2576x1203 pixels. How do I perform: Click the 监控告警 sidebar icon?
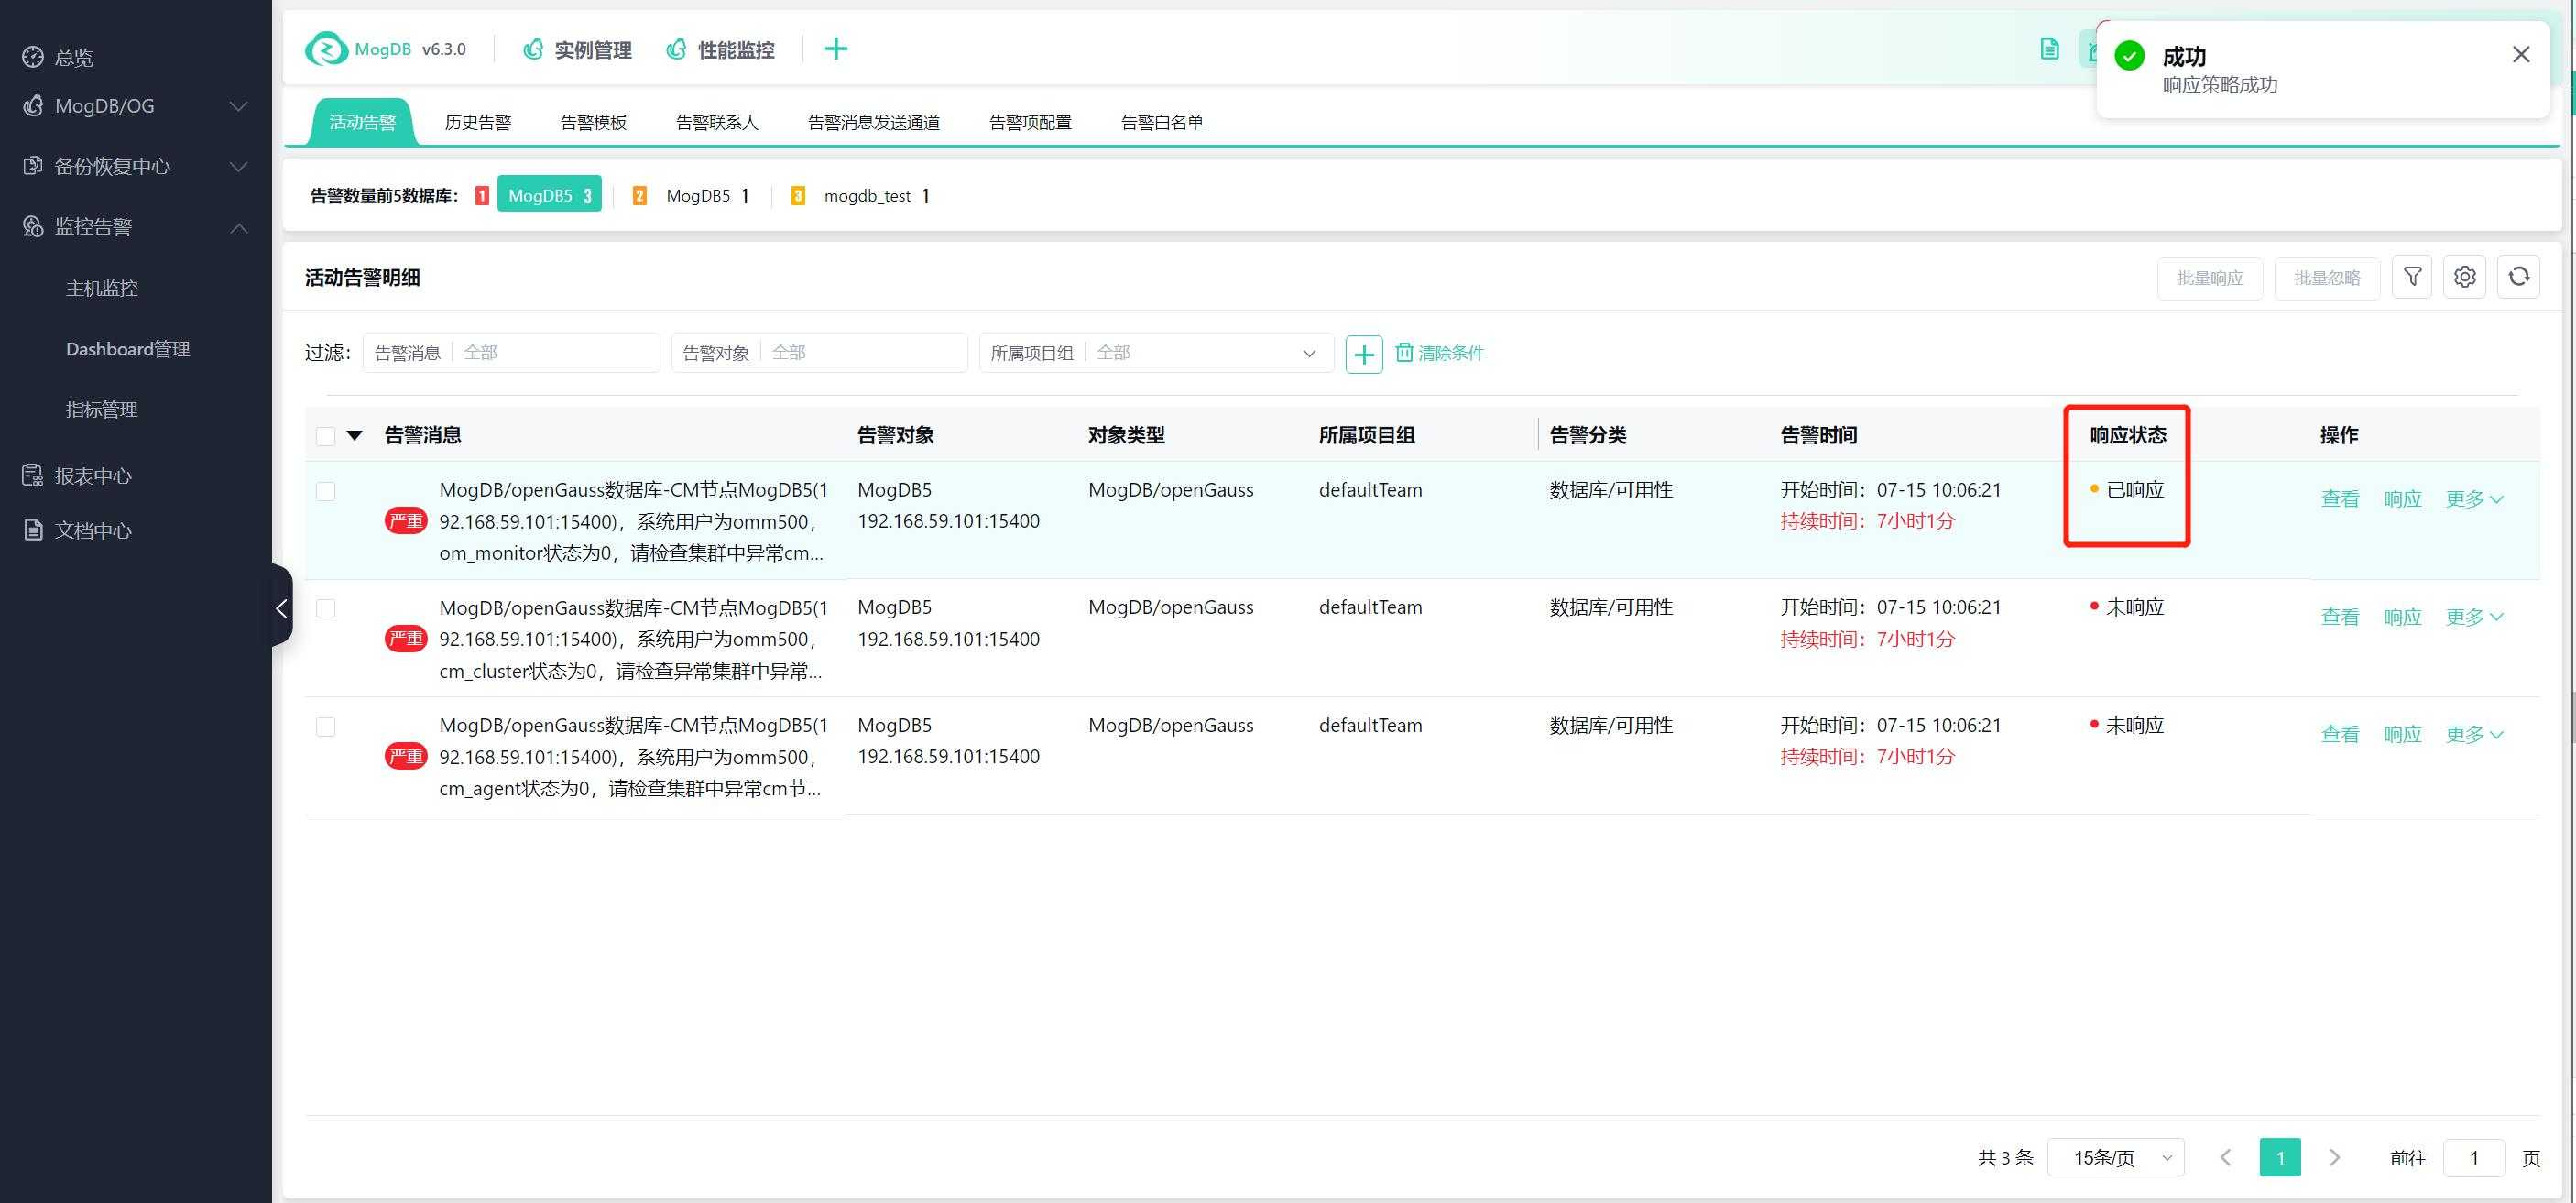tap(33, 227)
